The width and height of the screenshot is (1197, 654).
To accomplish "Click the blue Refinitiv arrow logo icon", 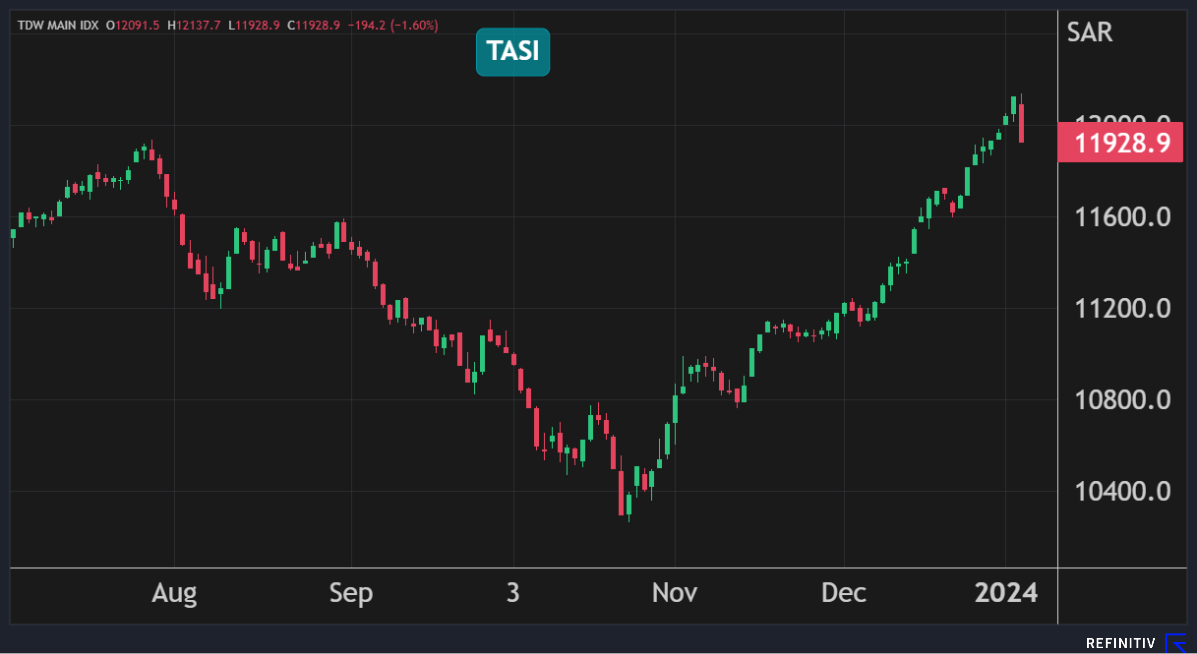I will [1176, 642].
